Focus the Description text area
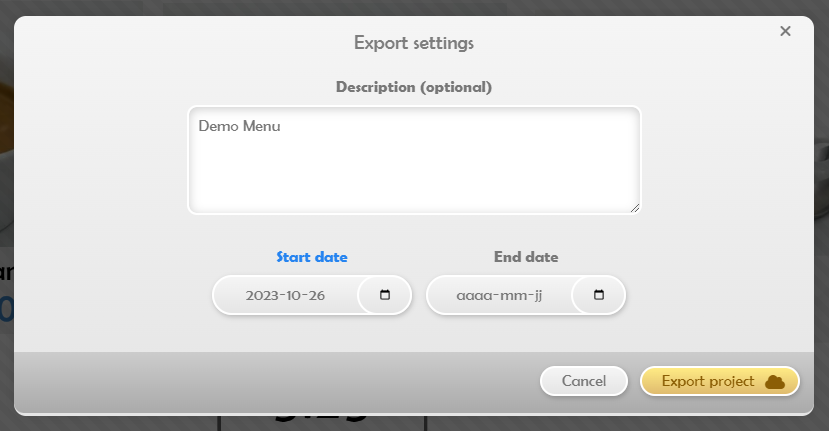Viewport: 829px width, 431px height. point(414,160)
